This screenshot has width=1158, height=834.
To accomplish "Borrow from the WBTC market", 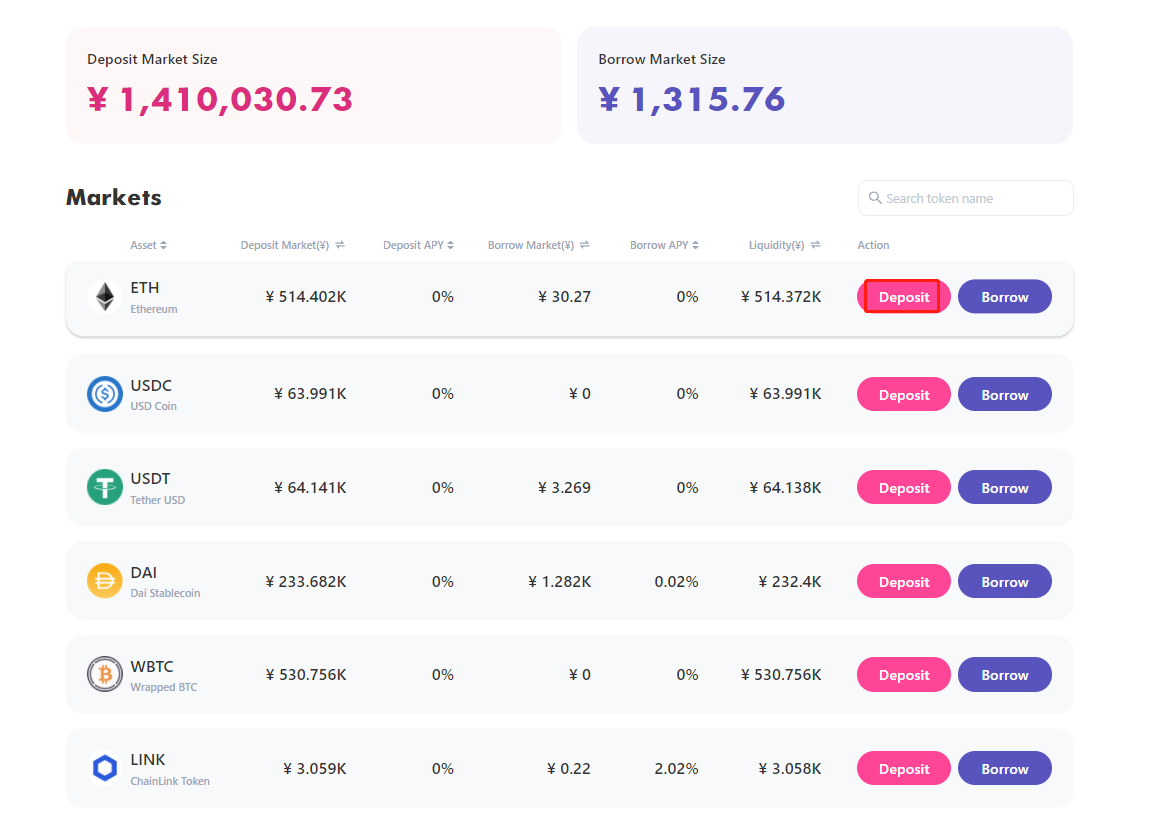I will click(1004, 674).
